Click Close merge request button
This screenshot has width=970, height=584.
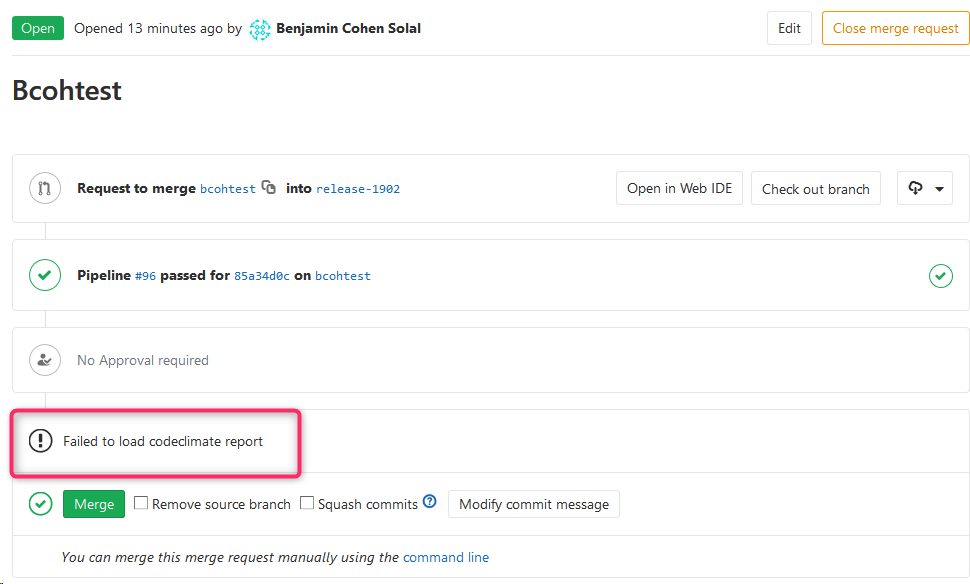tap(895, 28)
